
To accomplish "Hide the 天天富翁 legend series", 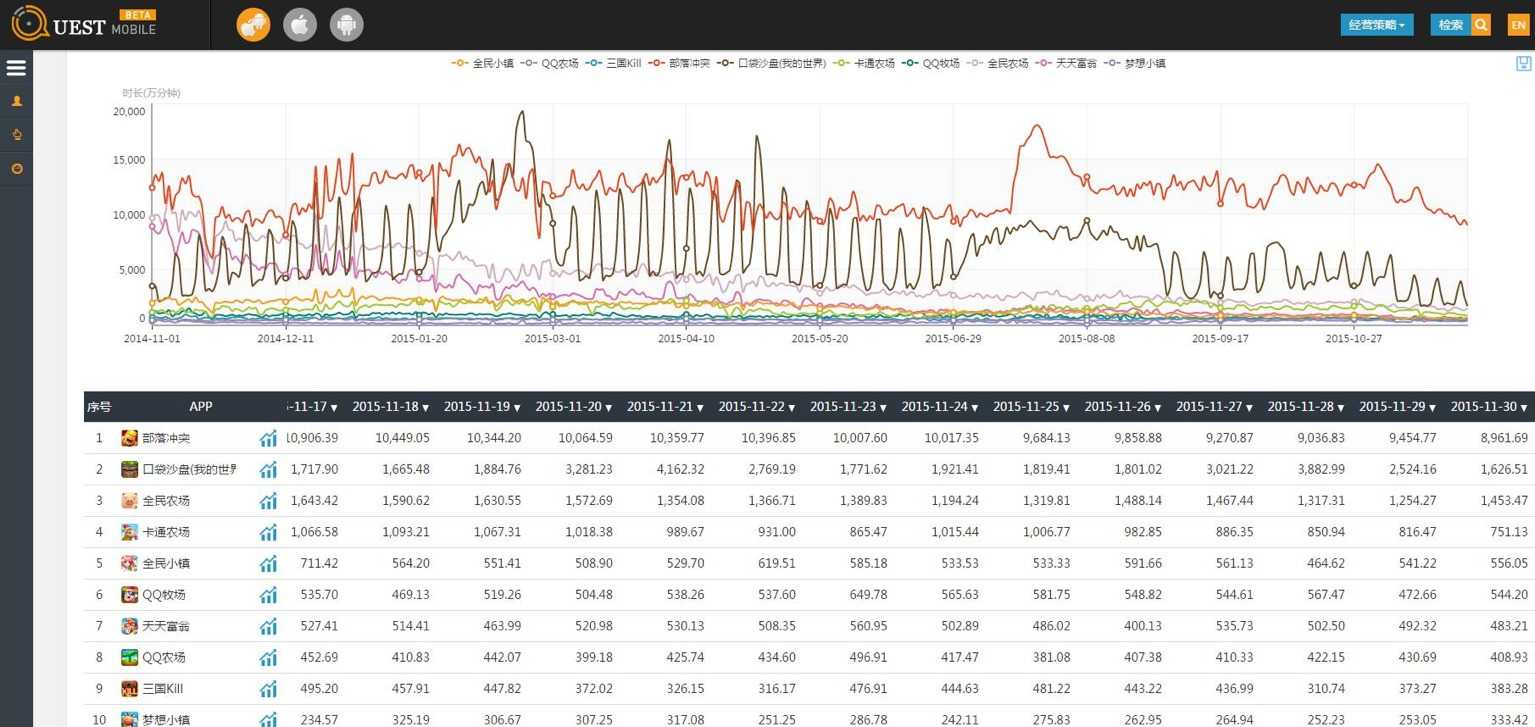I will [1067, 63].
